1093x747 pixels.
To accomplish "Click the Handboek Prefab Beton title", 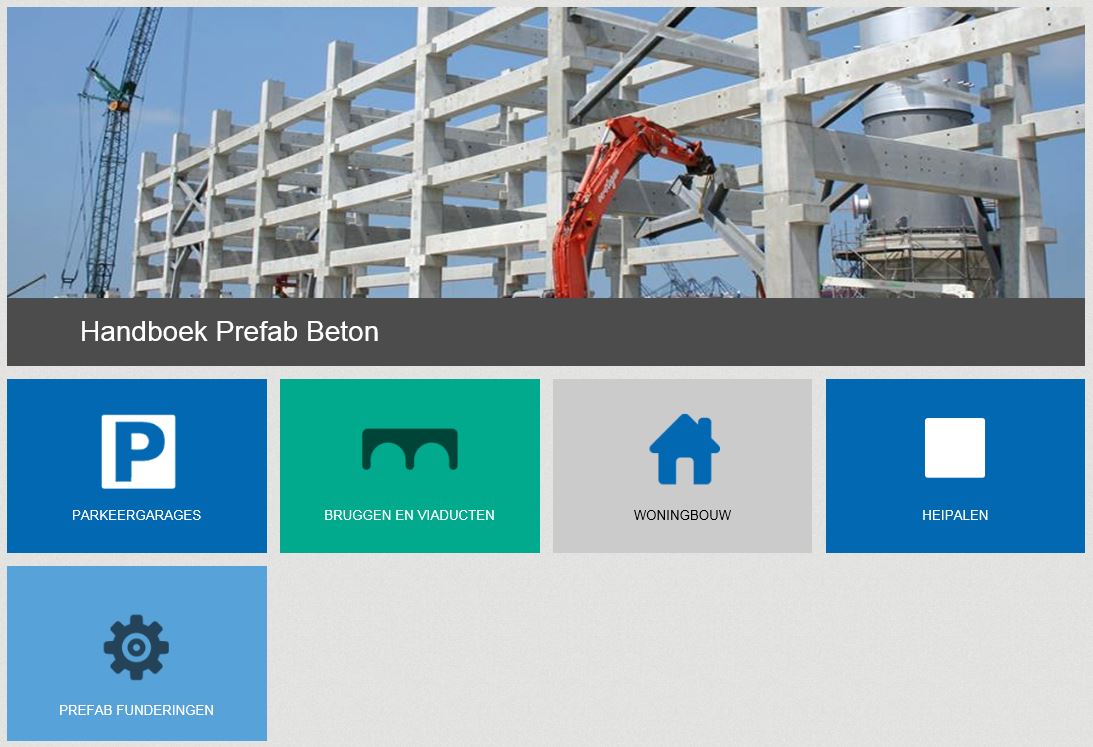I will 229,332.
